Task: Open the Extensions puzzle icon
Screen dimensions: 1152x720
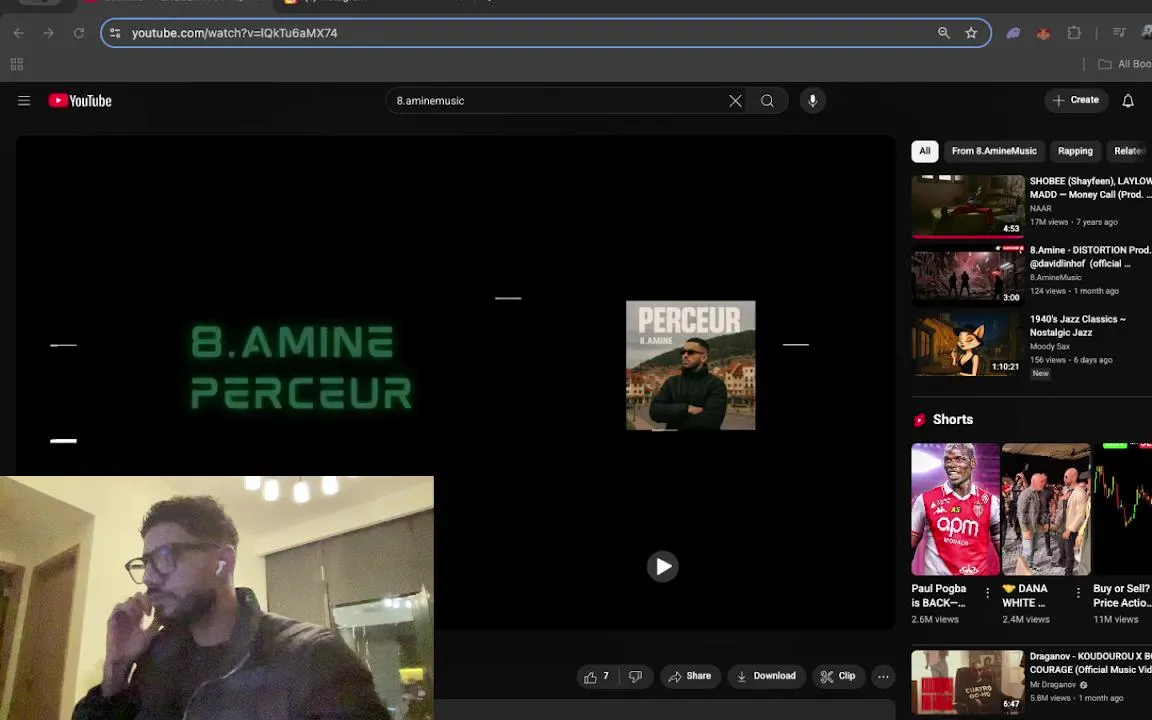Action: pos(1074,33)
